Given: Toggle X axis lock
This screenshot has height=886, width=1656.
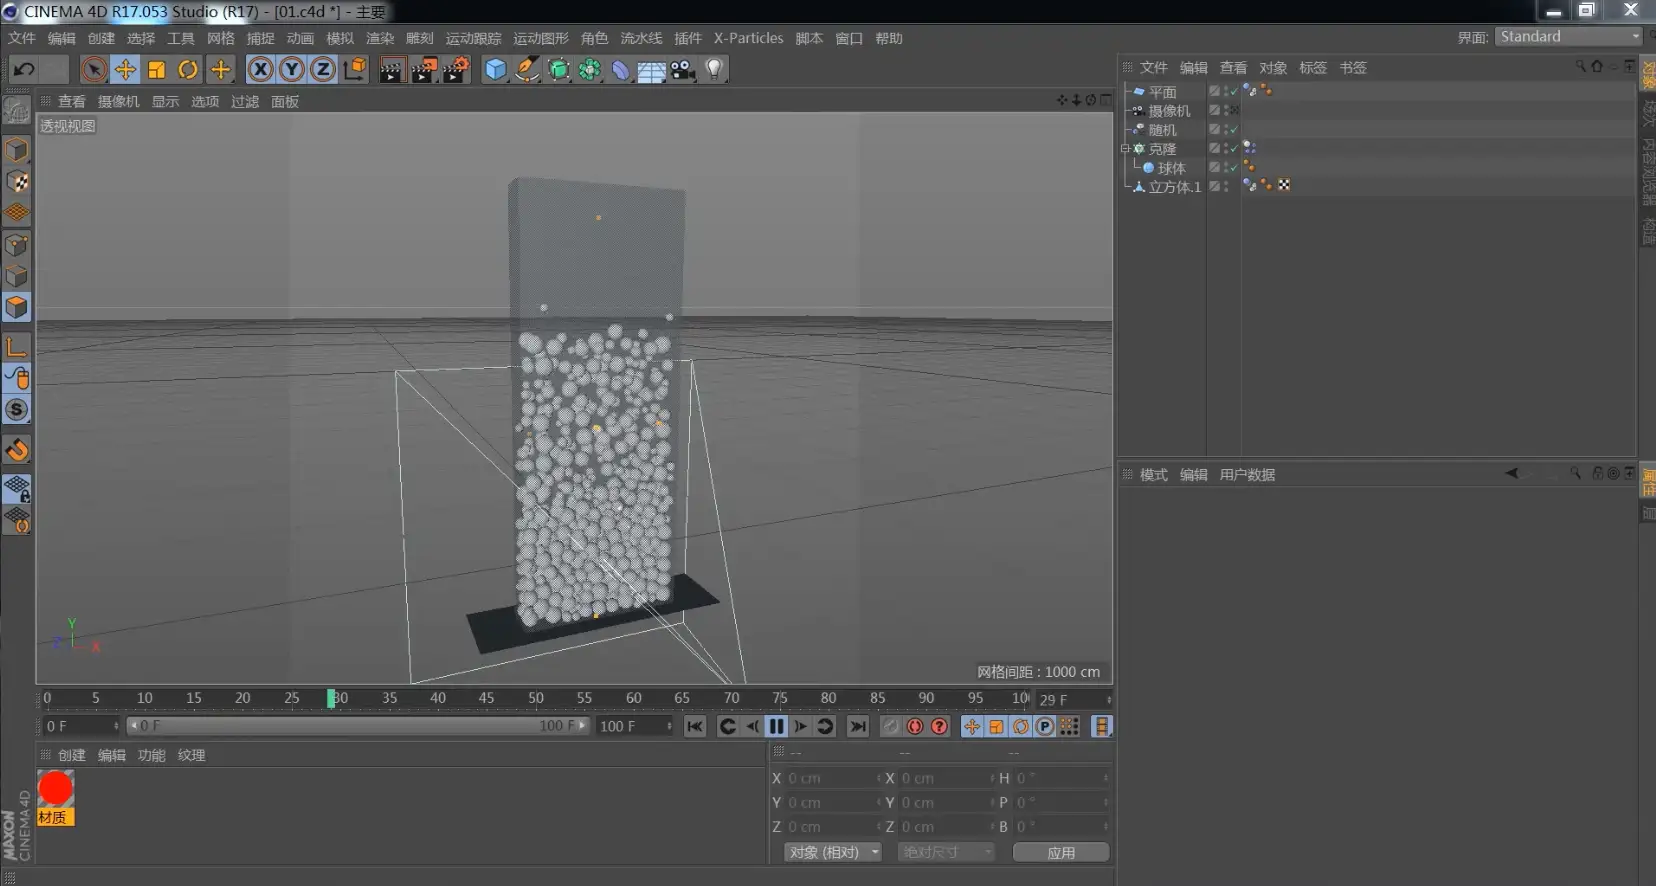Looking at the screenshot, I should point(260,69).
